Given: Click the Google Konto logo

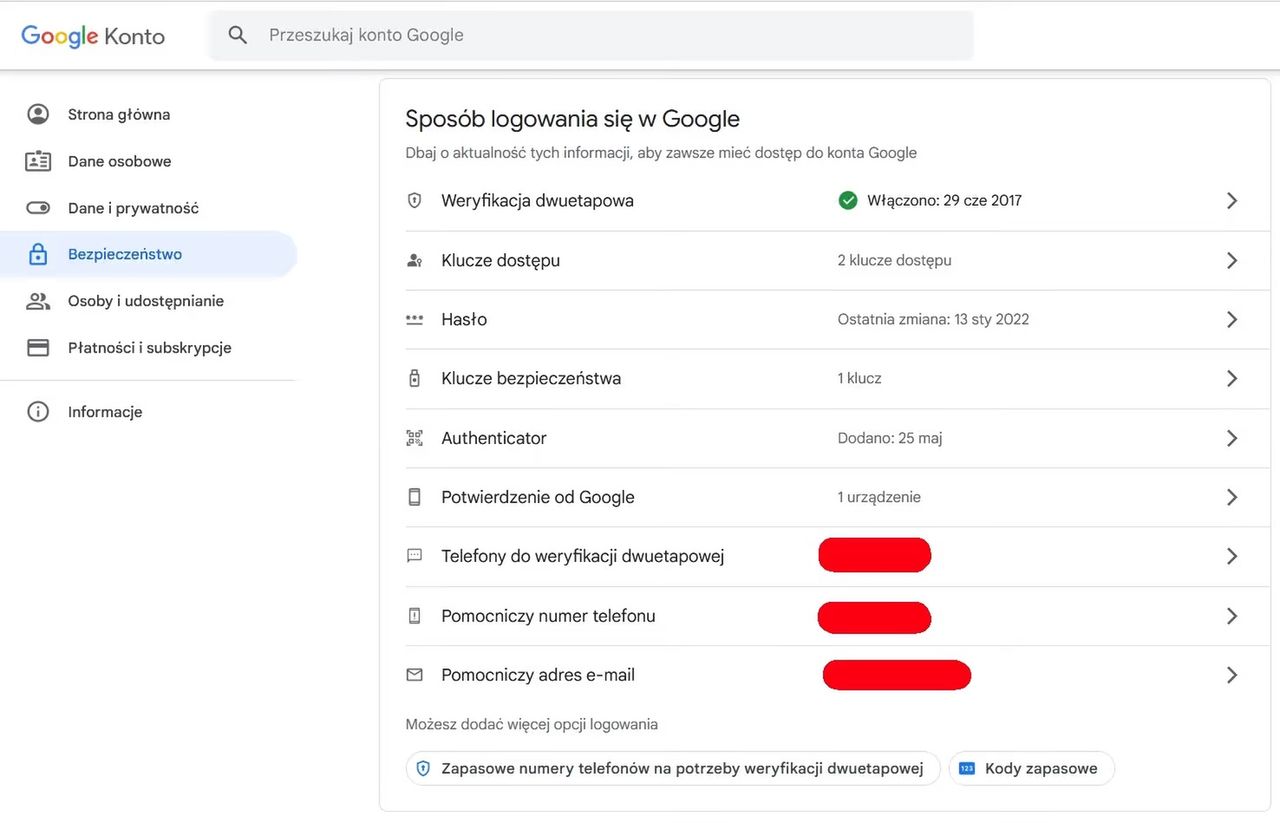Looking at the screenshot, I should coord(93,36).
